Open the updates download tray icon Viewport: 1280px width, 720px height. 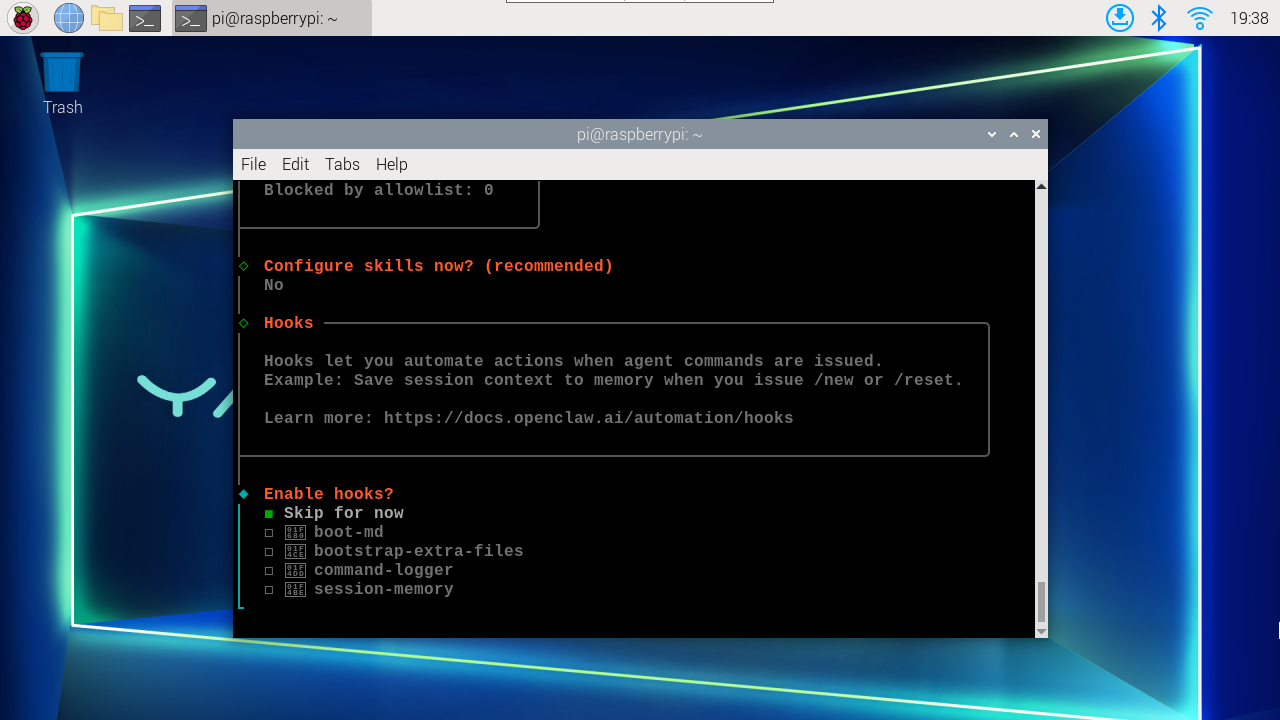coord(1120,18)
